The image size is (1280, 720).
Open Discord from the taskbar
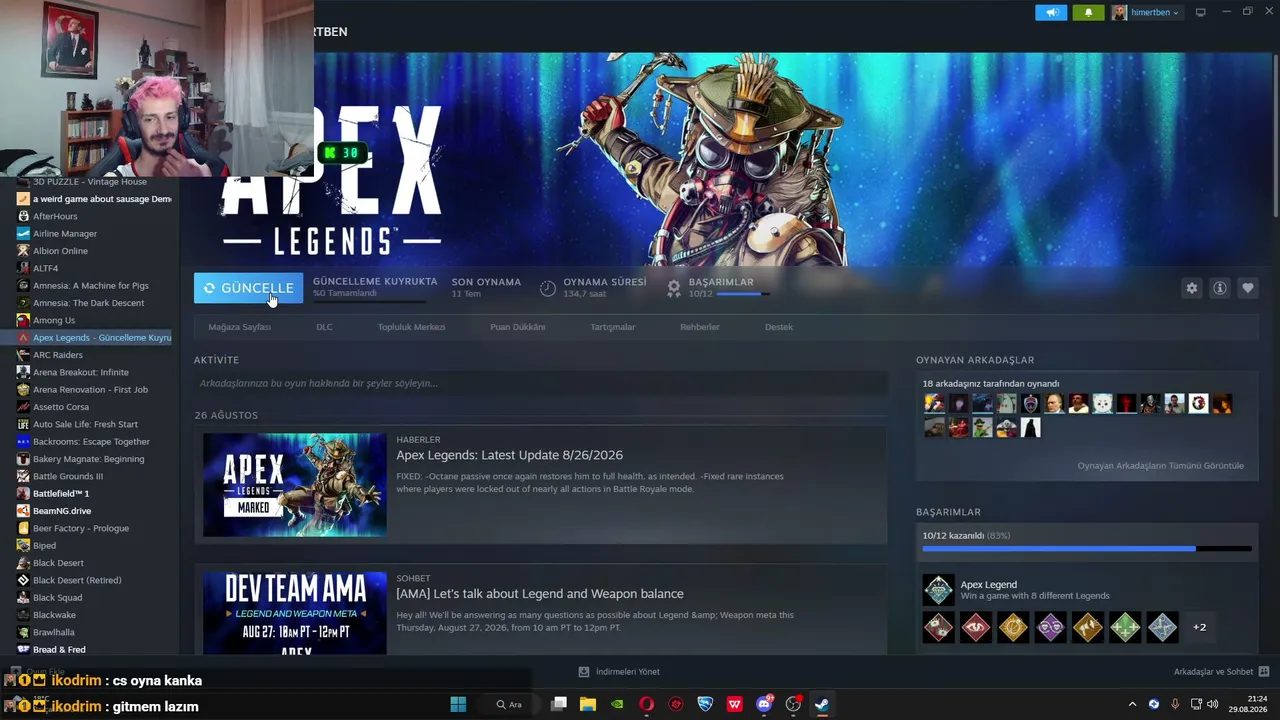(764, 704)
